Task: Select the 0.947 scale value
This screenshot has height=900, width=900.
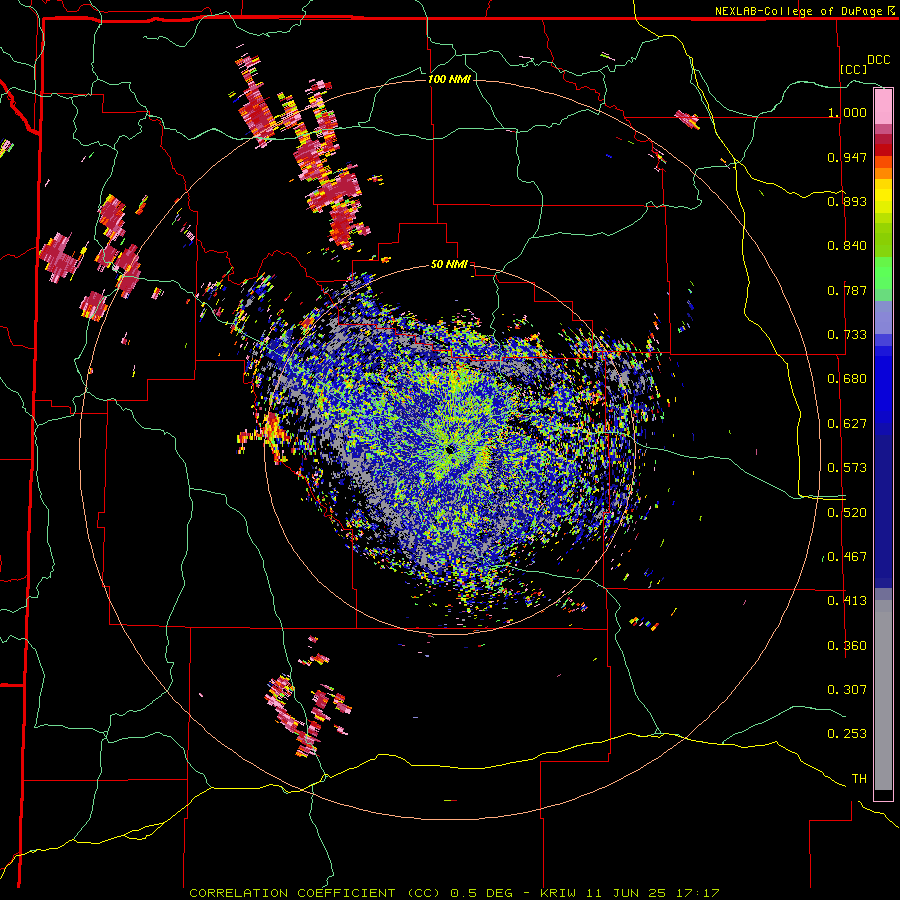Action: coord(847,157)
